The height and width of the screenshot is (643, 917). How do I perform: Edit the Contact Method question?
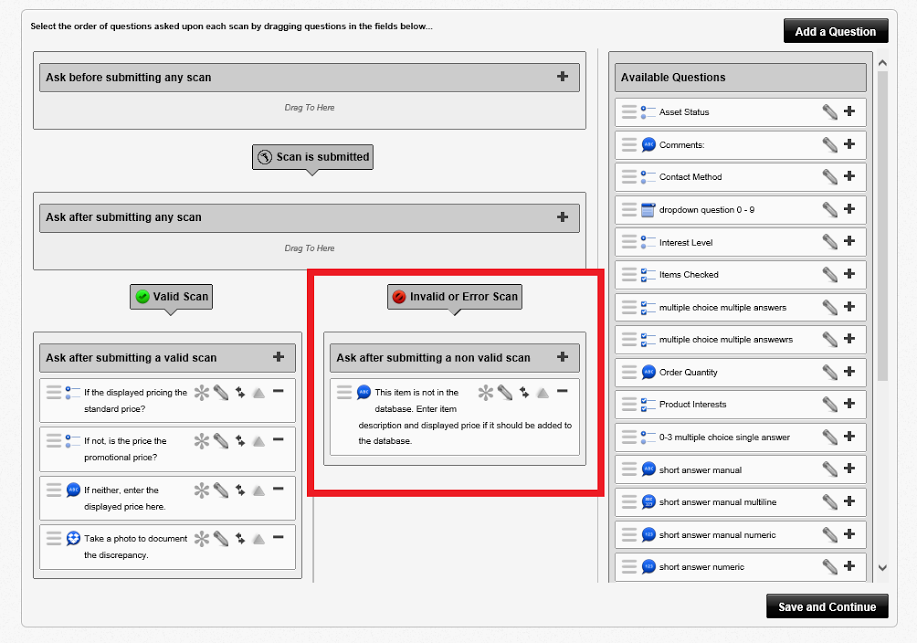(830, 176)
